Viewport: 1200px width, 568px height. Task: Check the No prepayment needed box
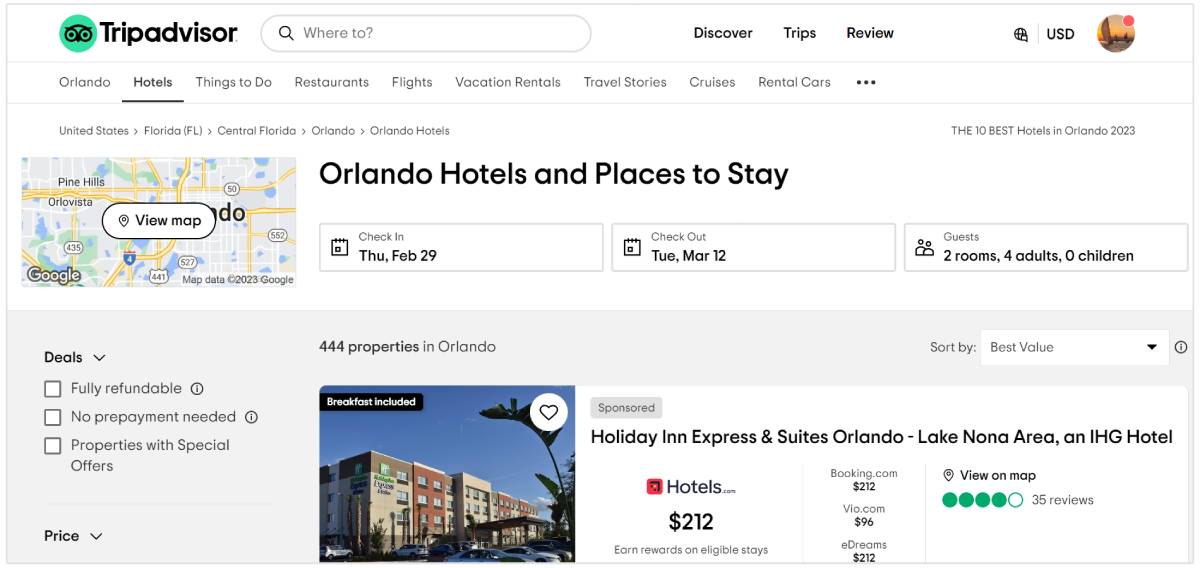point(53,417)
